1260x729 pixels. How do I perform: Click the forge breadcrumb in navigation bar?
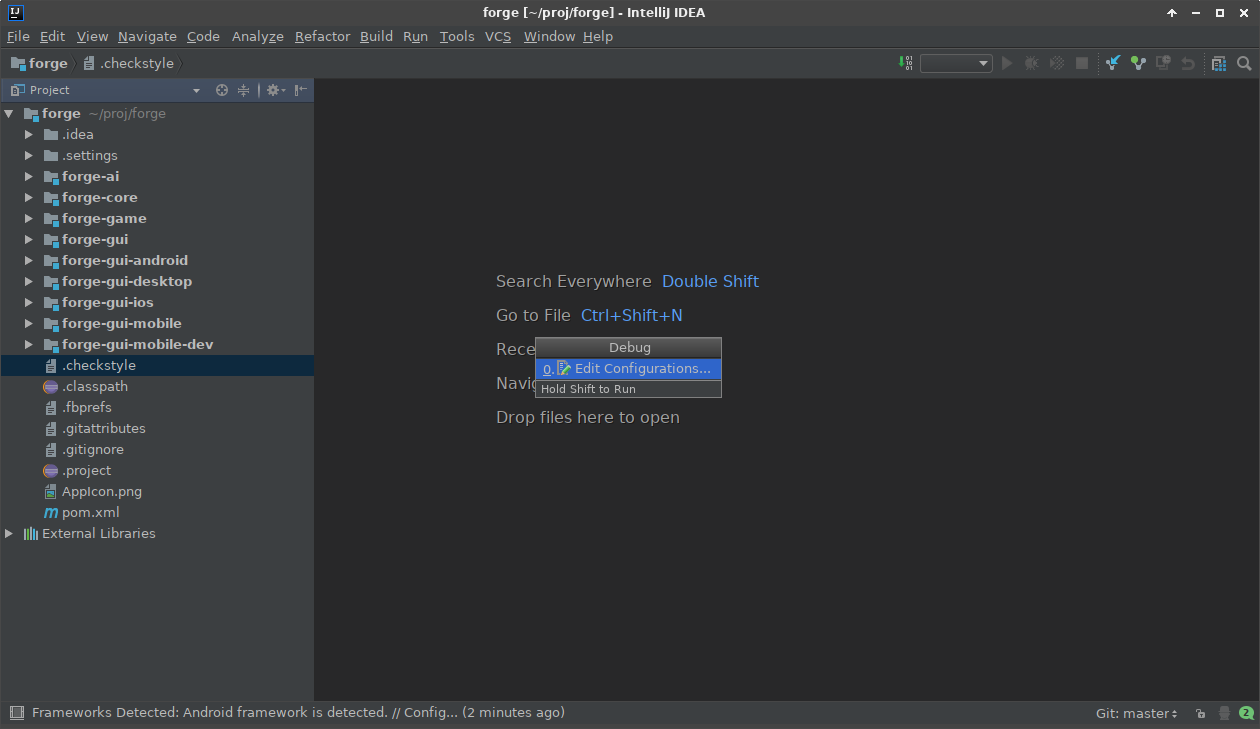tap(48, 63)
